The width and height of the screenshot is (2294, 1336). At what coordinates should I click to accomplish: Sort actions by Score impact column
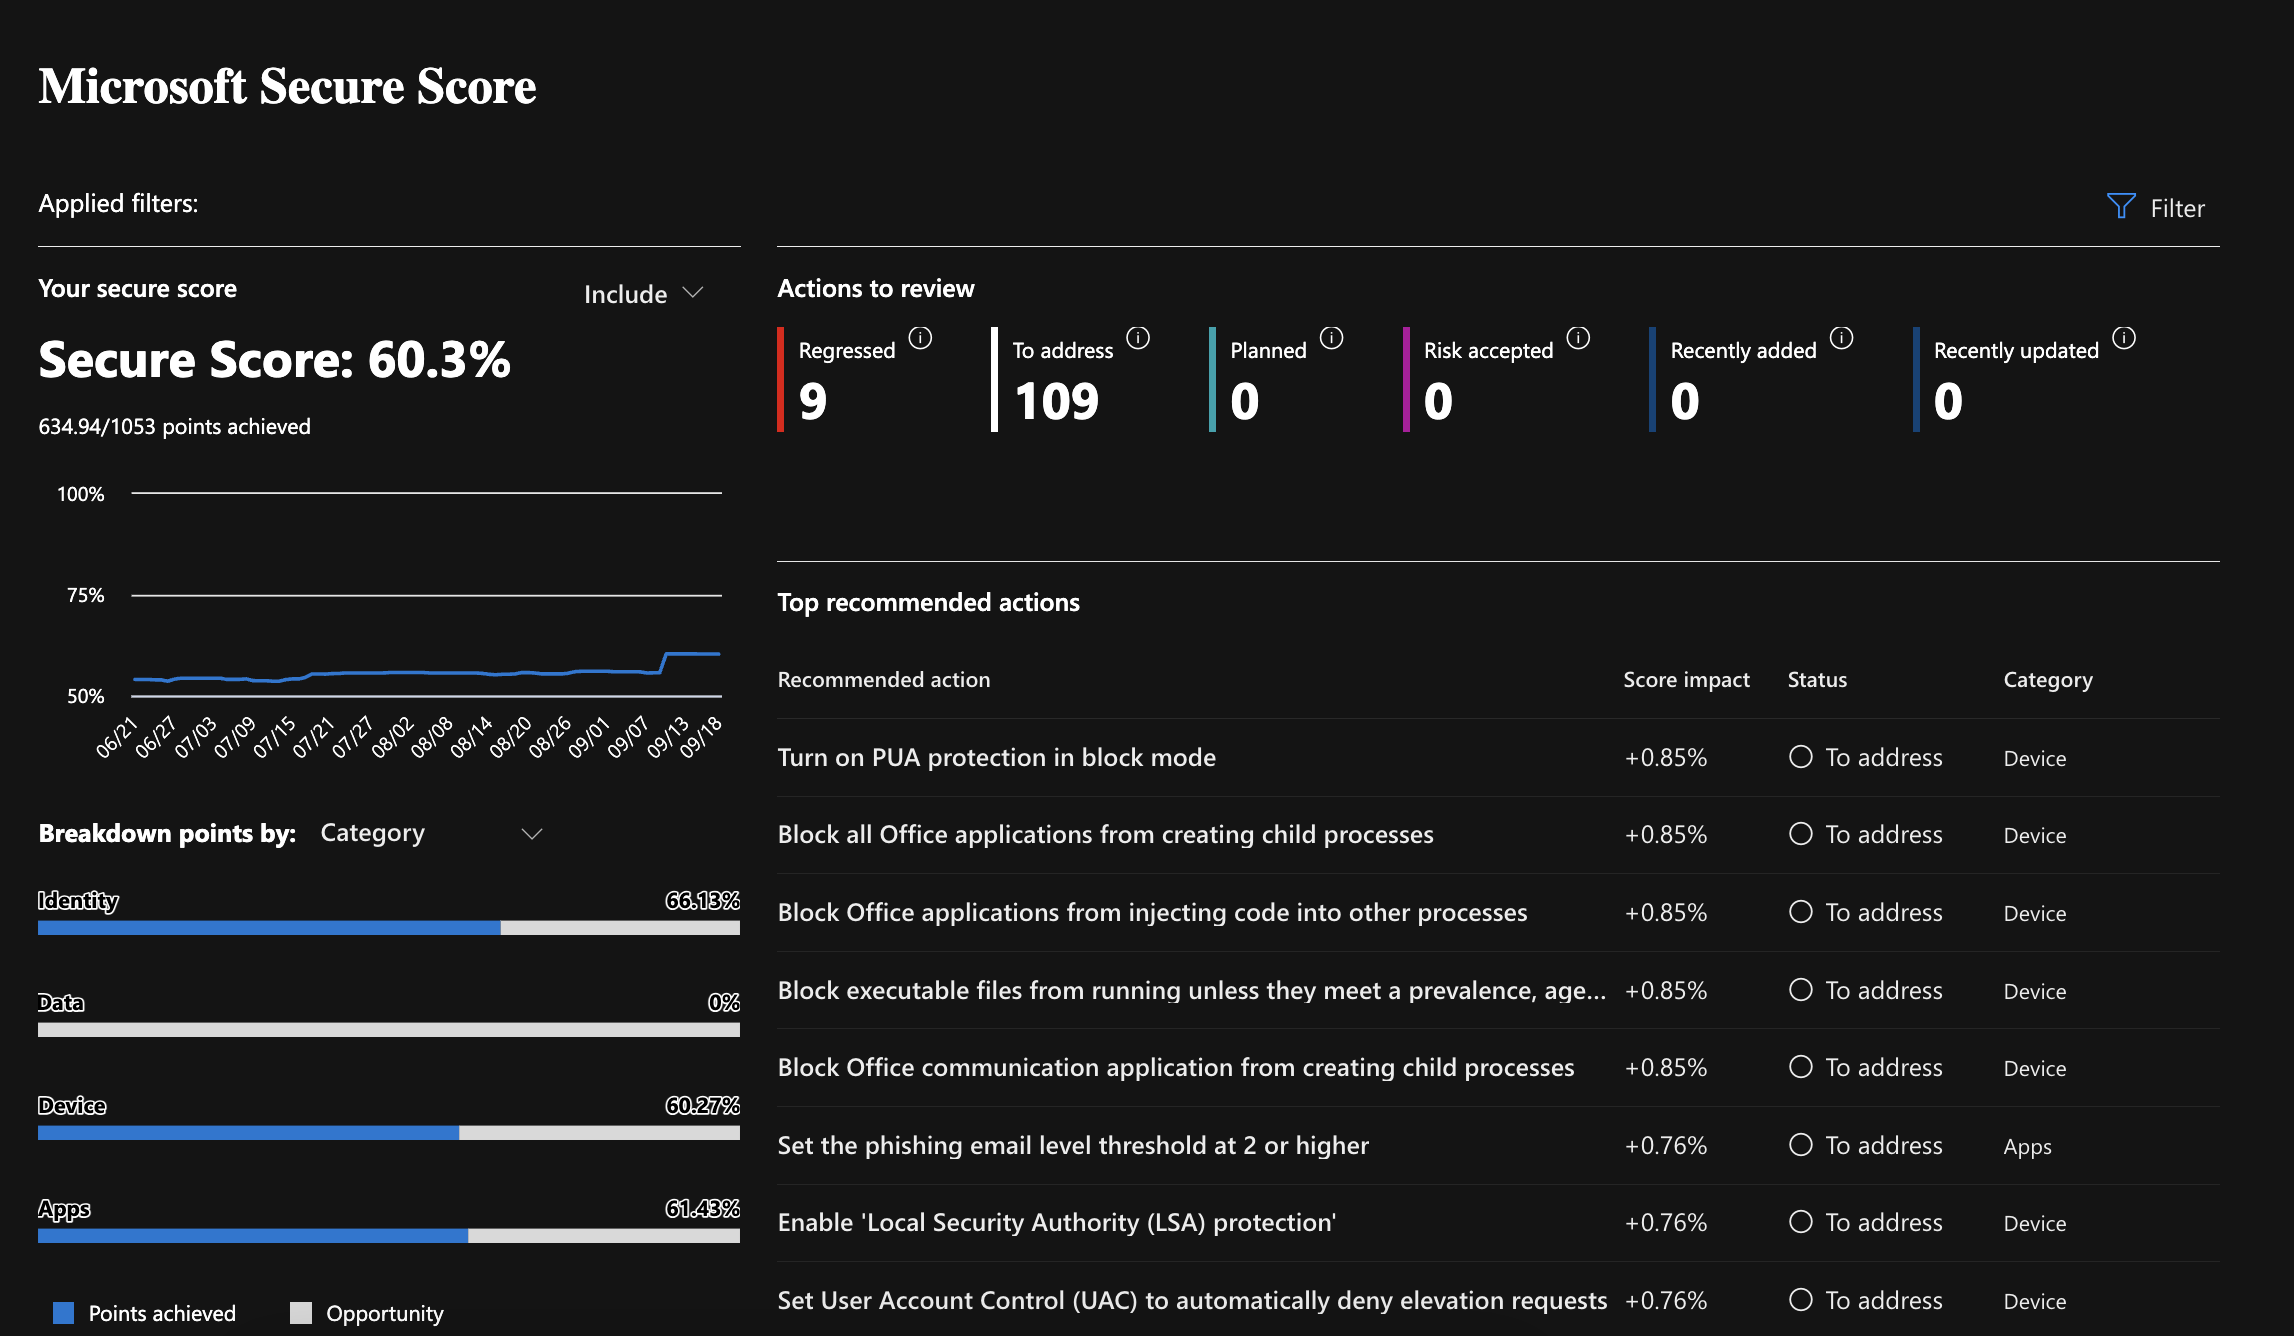(1686, 679)
